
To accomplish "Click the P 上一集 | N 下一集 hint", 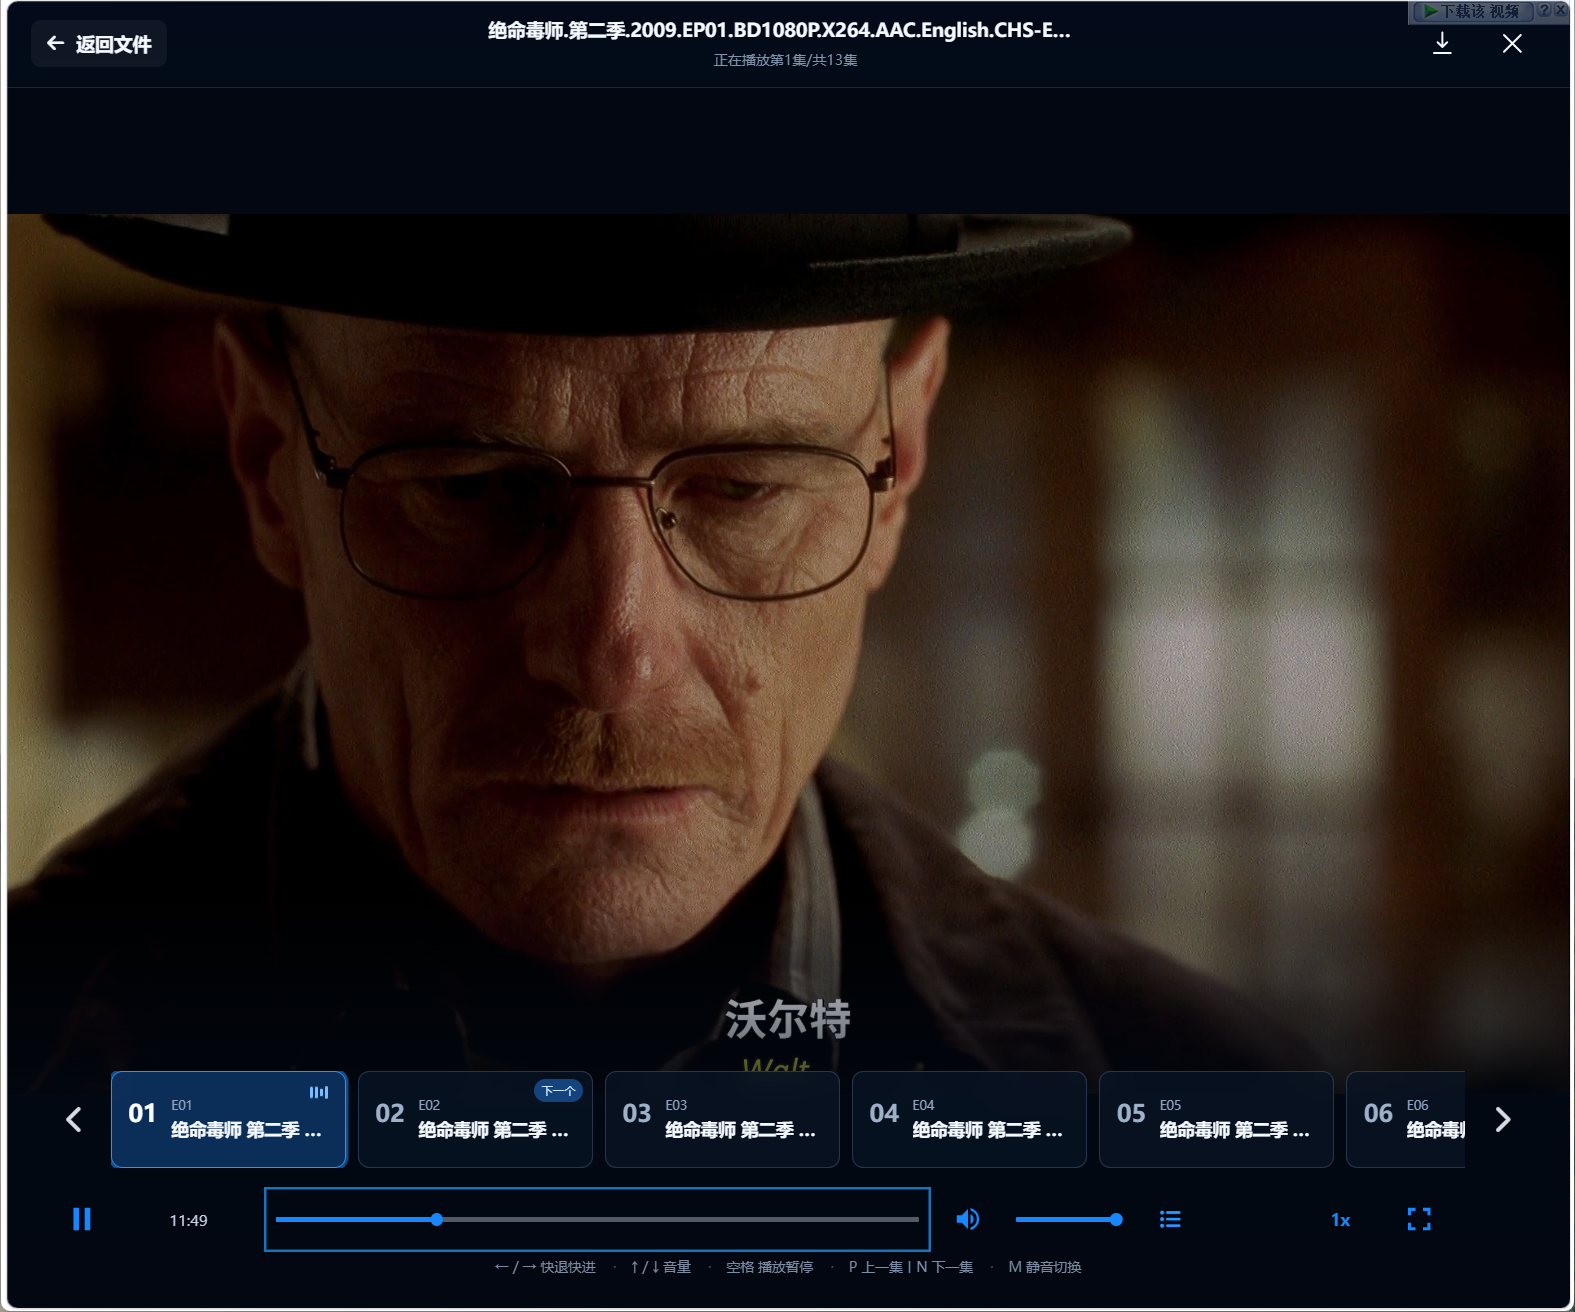I will coord(911,1267).
